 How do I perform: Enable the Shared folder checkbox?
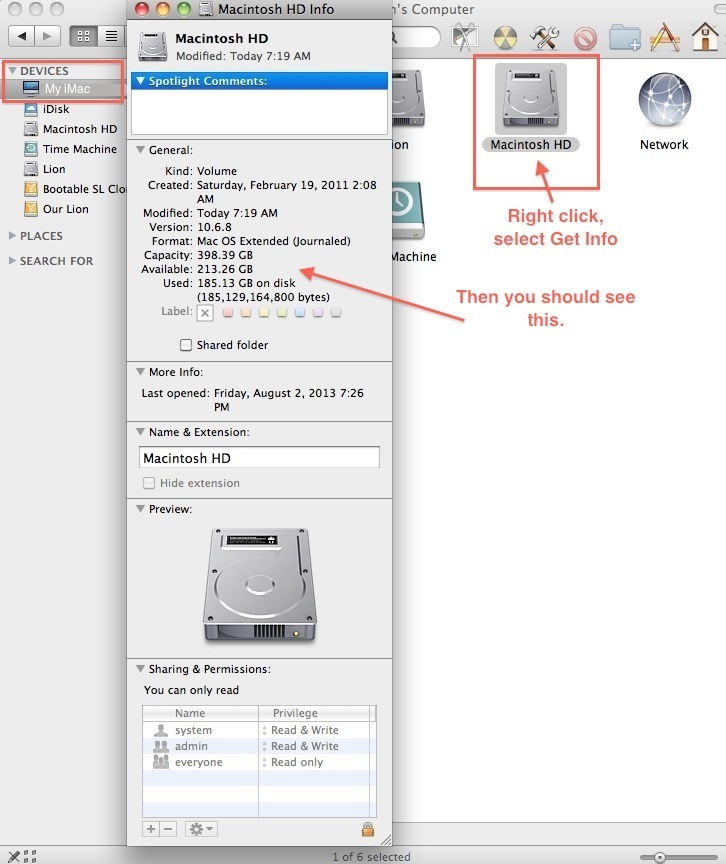(186, 345)
